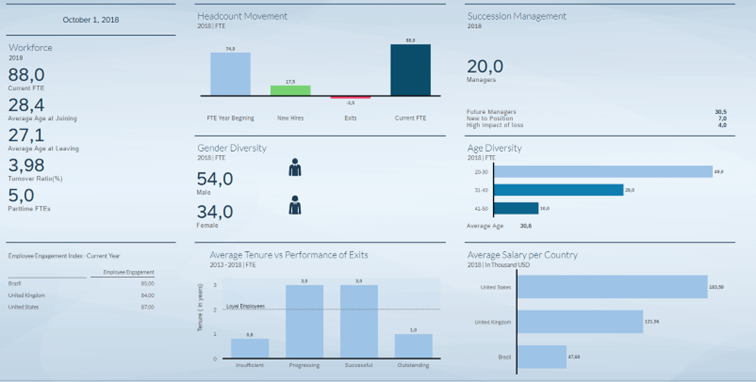Click the Male person icon
This screenshot has height=382, width=756.
[x=295, y=168]
